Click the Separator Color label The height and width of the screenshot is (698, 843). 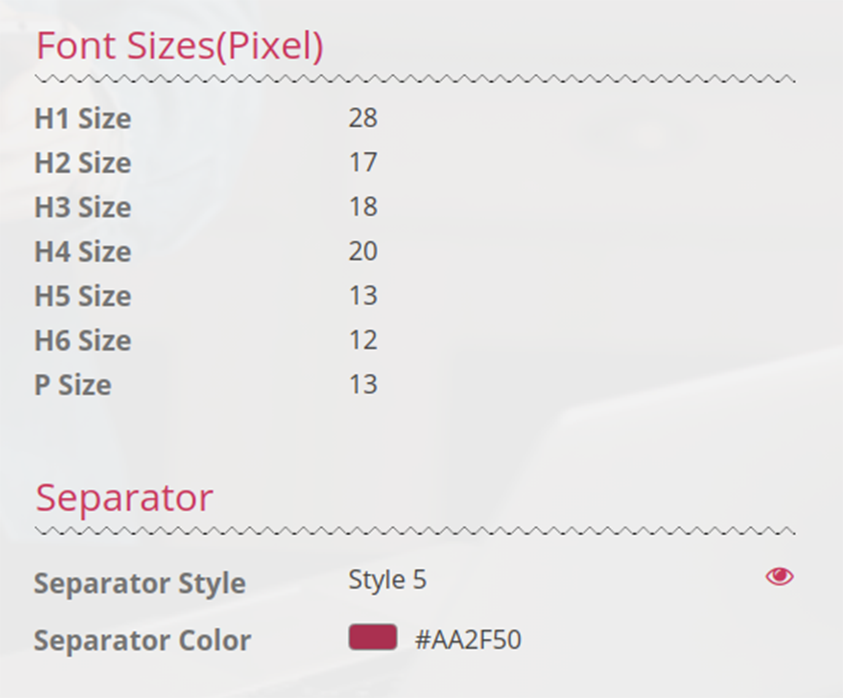coord(142,640)
